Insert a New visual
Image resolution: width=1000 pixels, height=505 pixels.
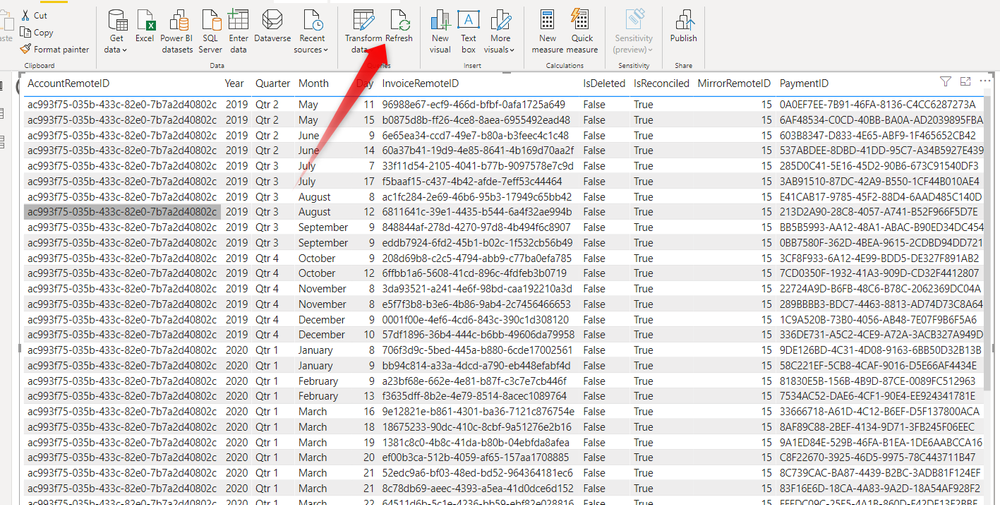pyautogui.click(x=440, y=30)
